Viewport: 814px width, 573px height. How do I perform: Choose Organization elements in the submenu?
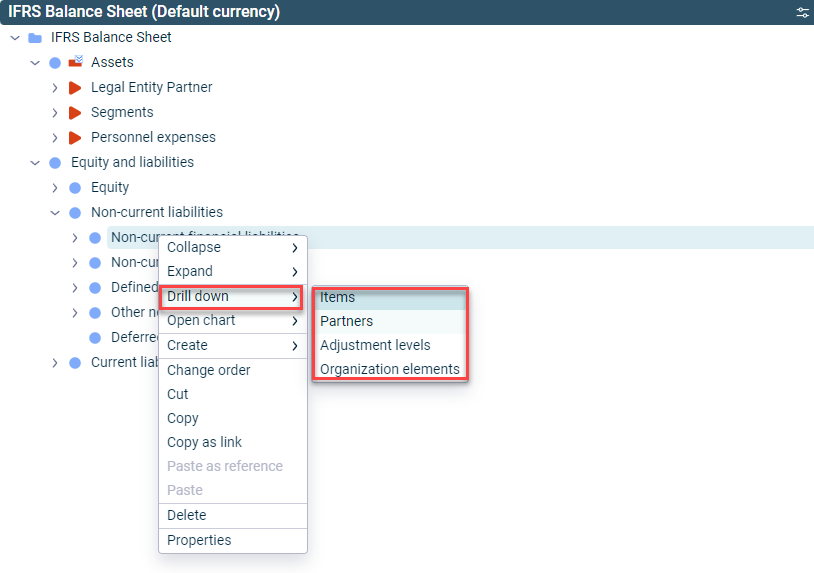[x=390, y=369]
